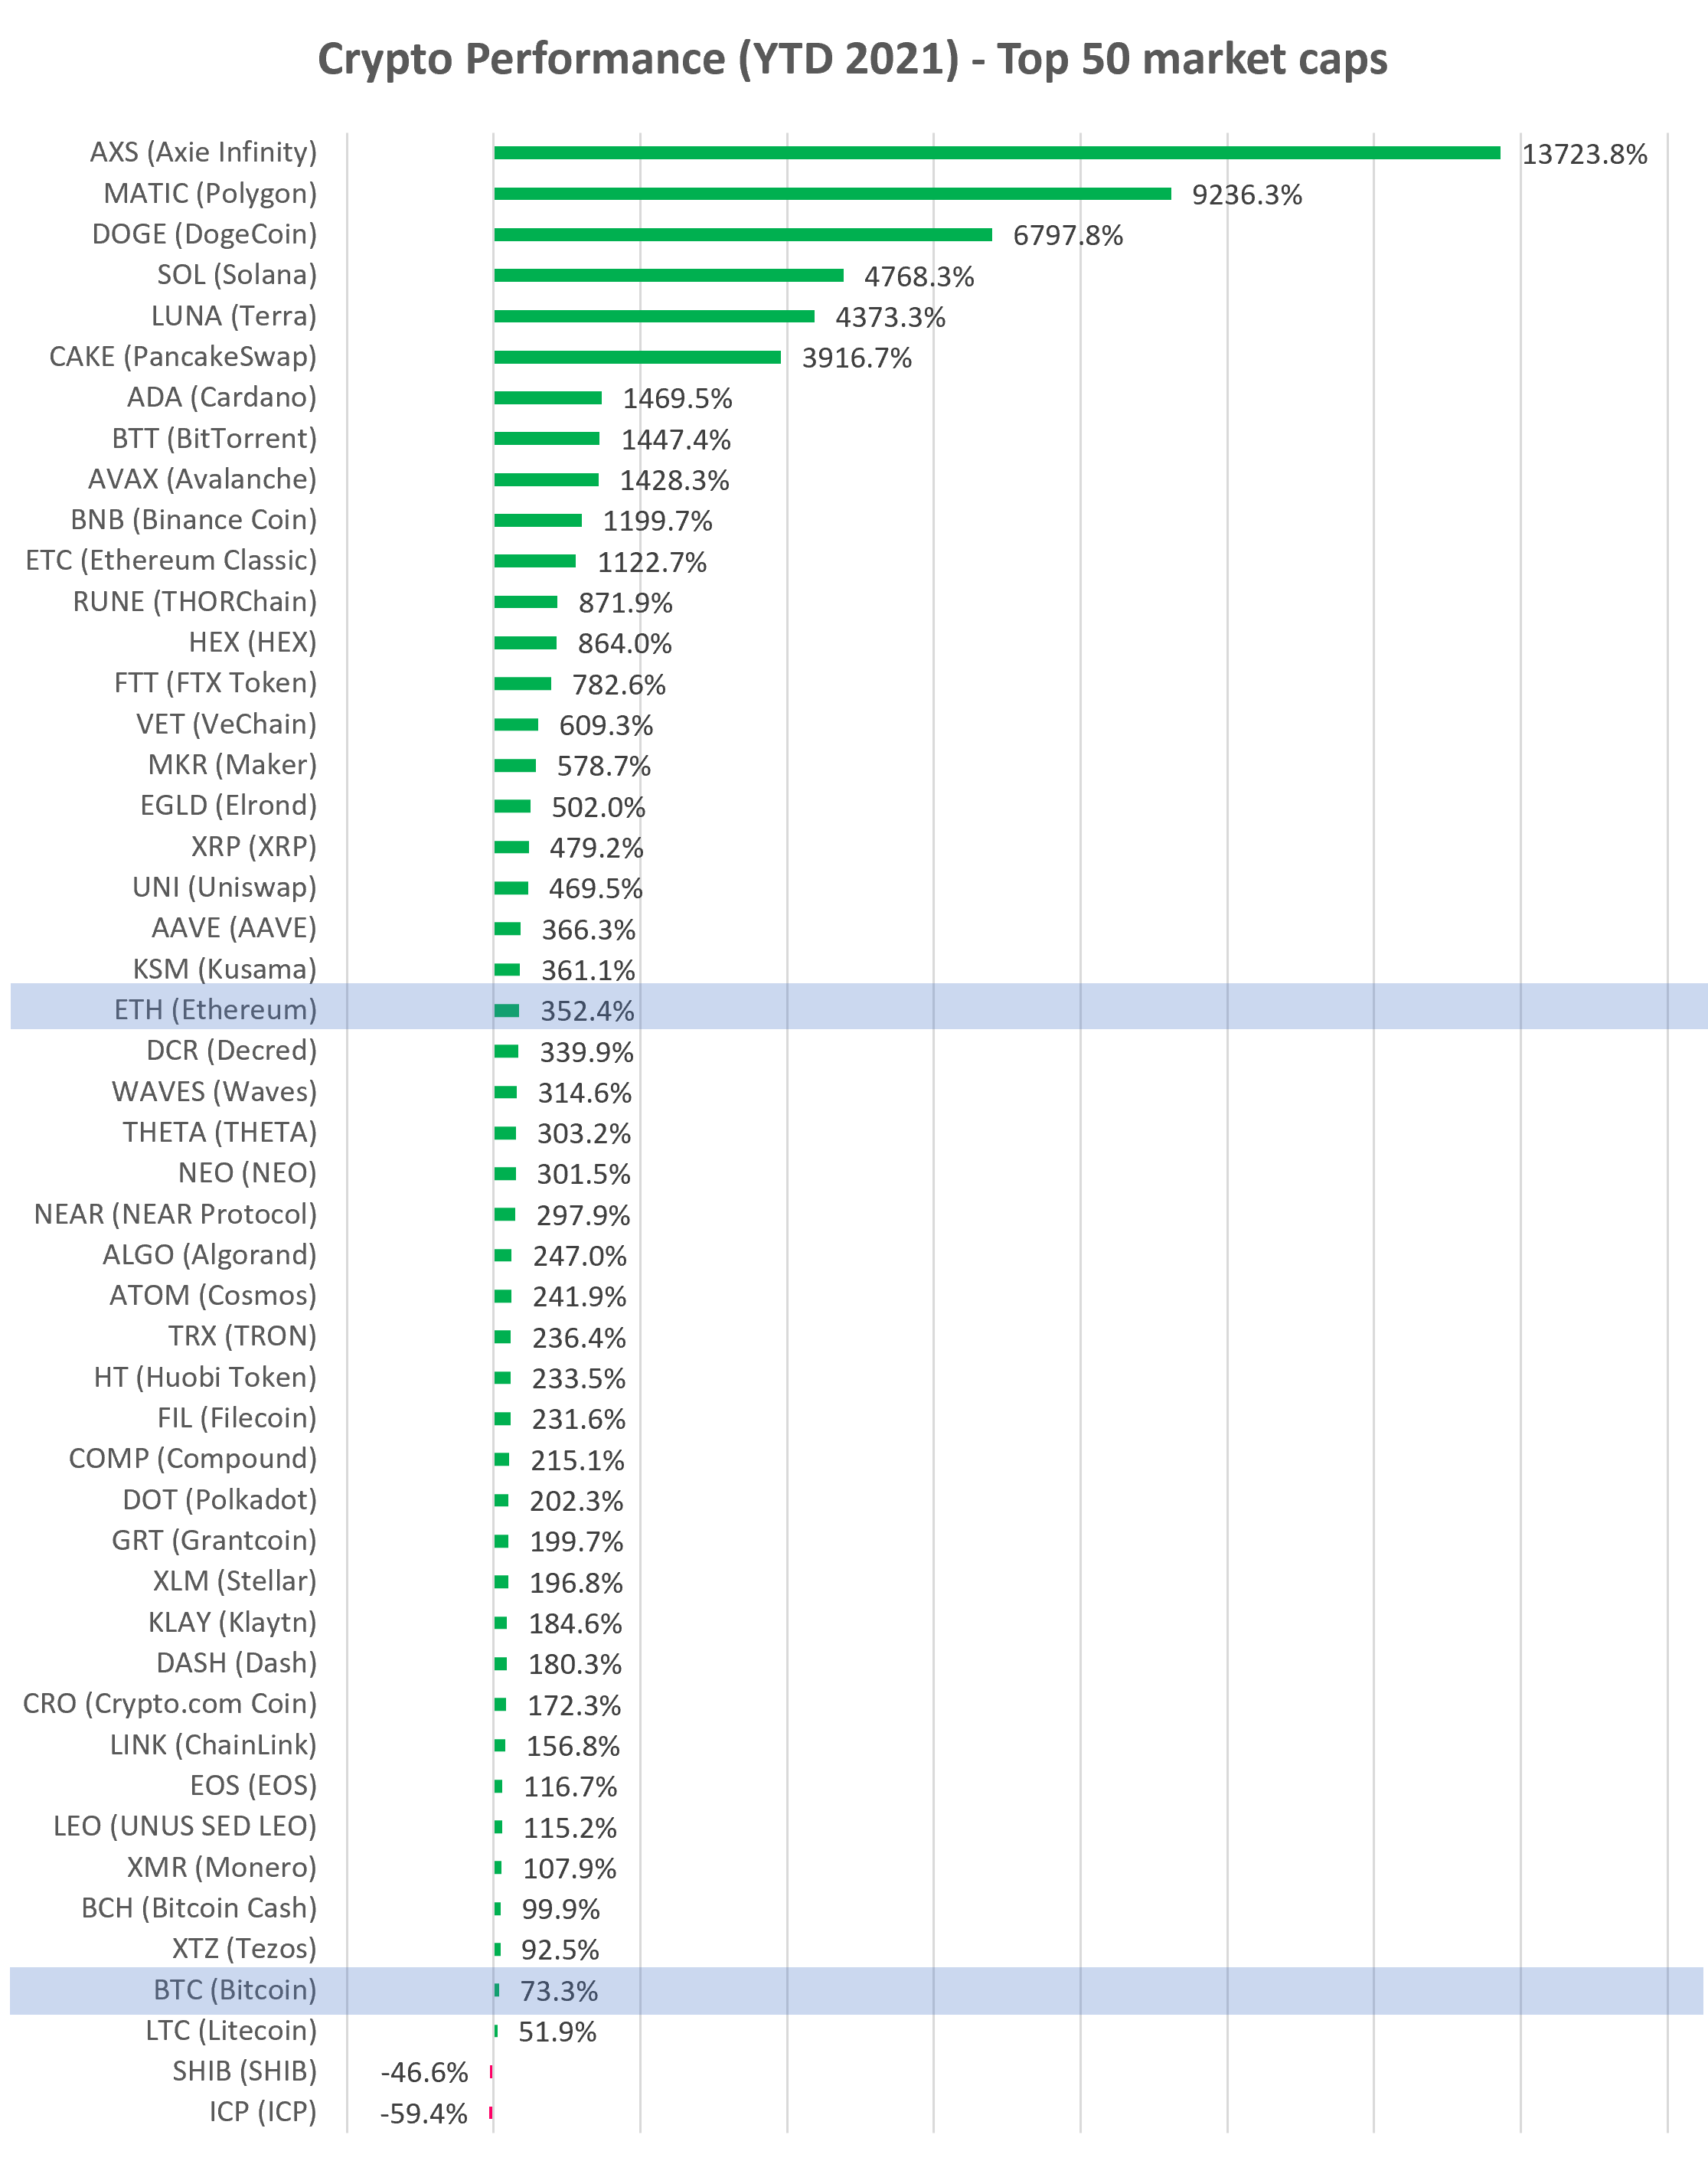Select the 'LUNA (Terra)' label
The width and height of the screenshot is (1708, 2174).
(234, 316)
